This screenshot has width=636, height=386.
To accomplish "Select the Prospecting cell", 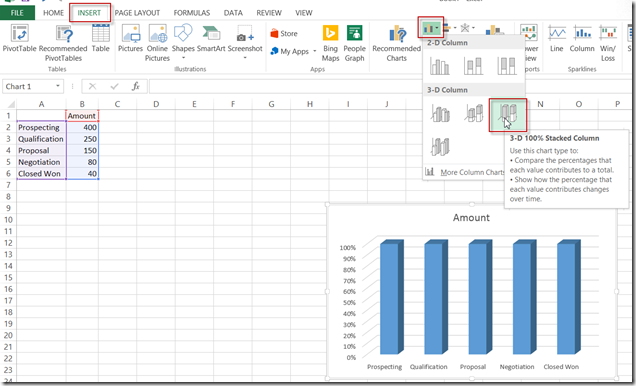I will point(41,127).
